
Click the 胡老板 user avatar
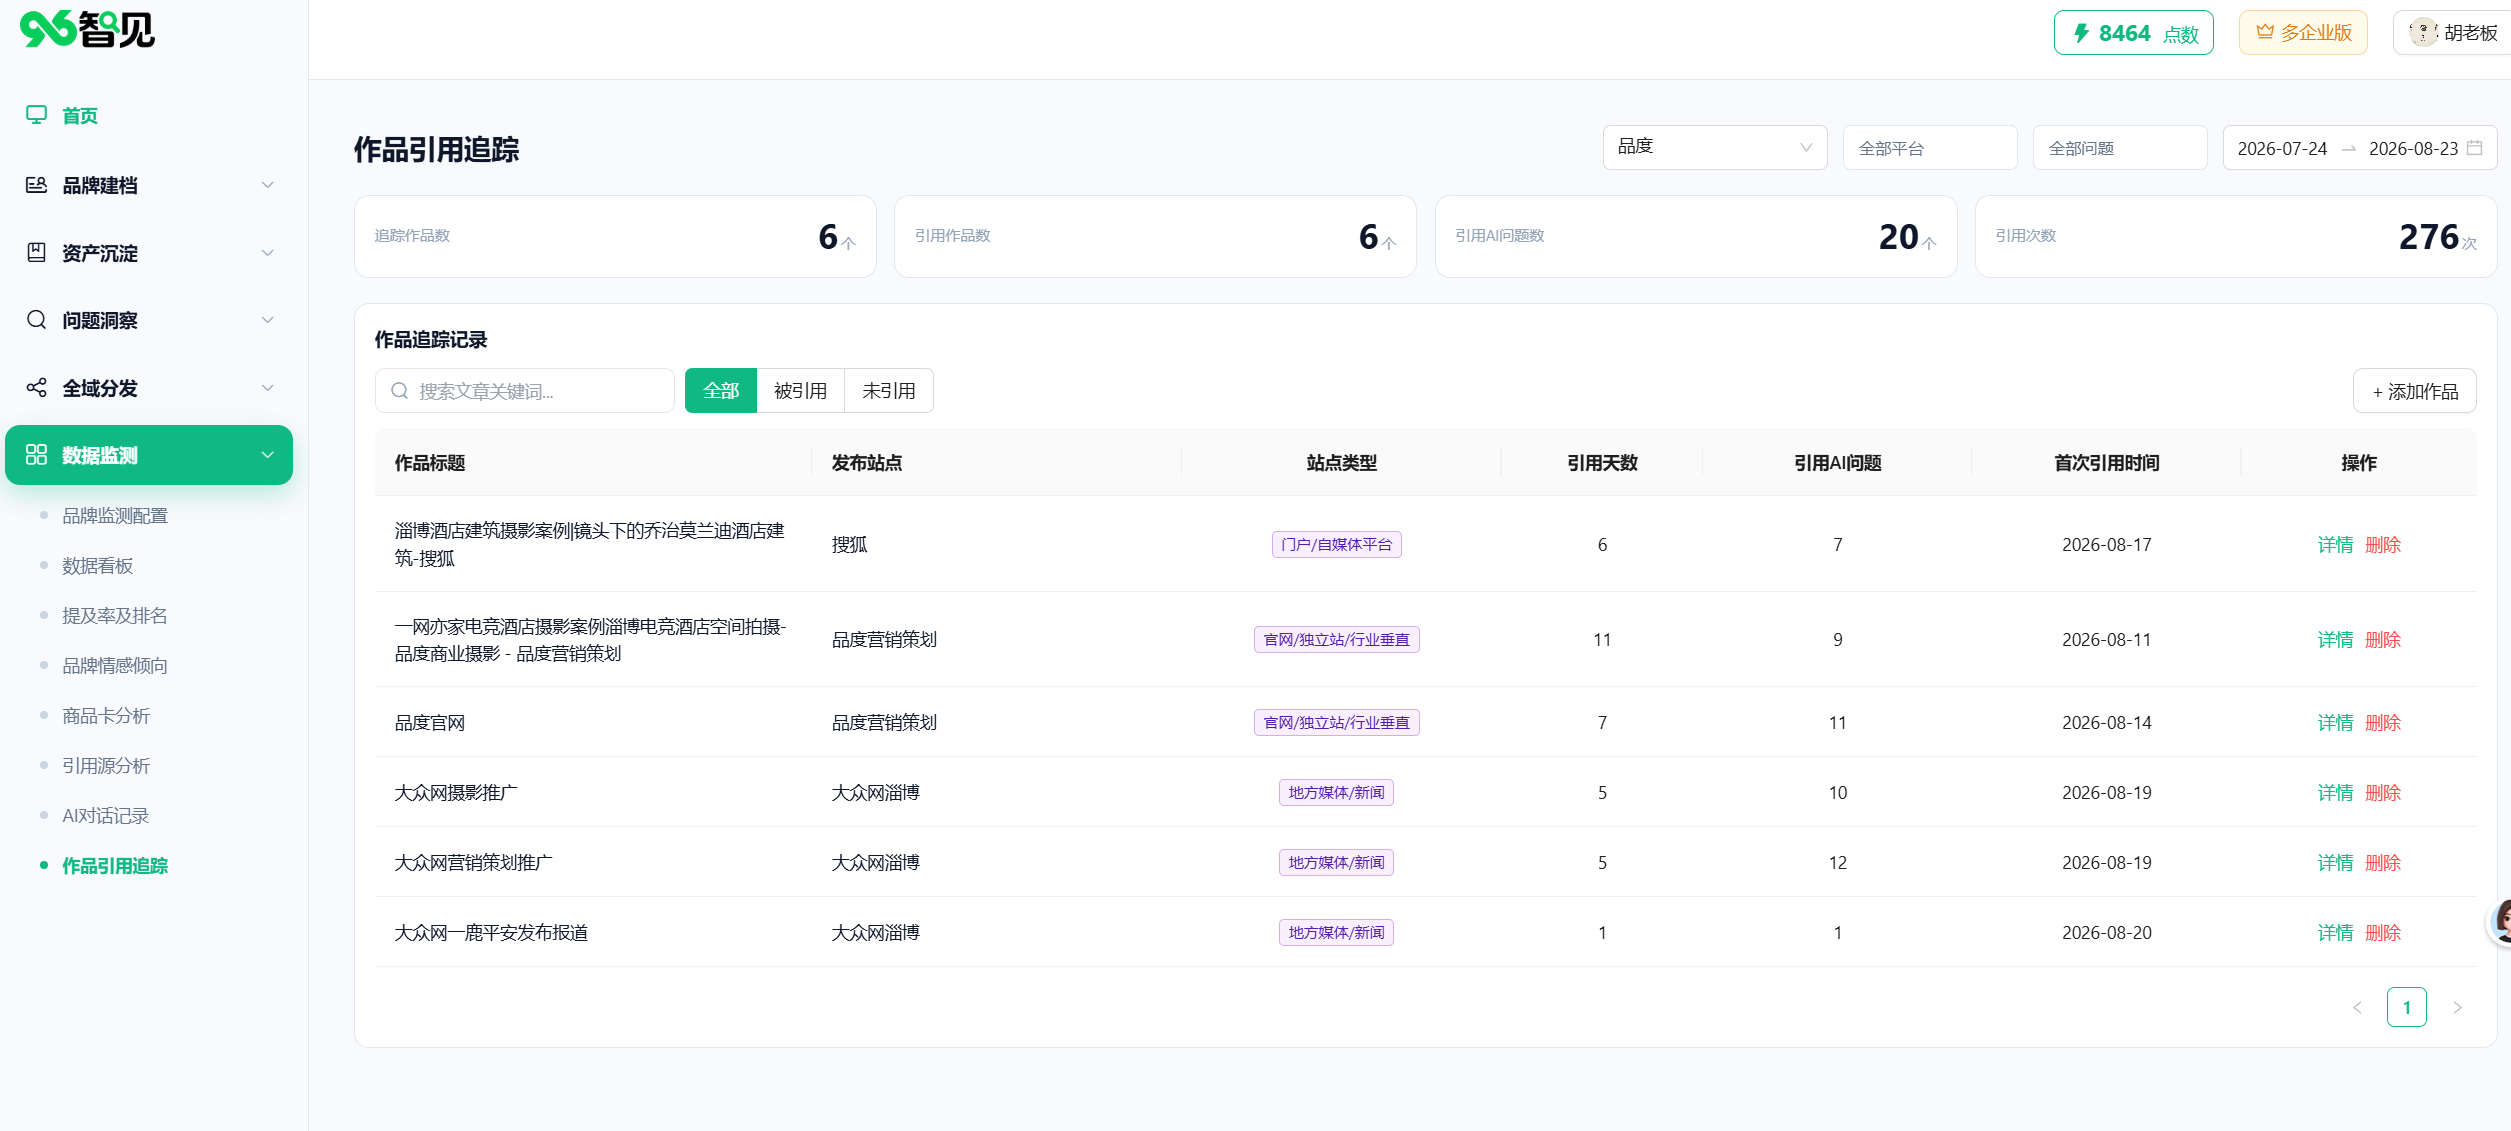coord(2422,33)
